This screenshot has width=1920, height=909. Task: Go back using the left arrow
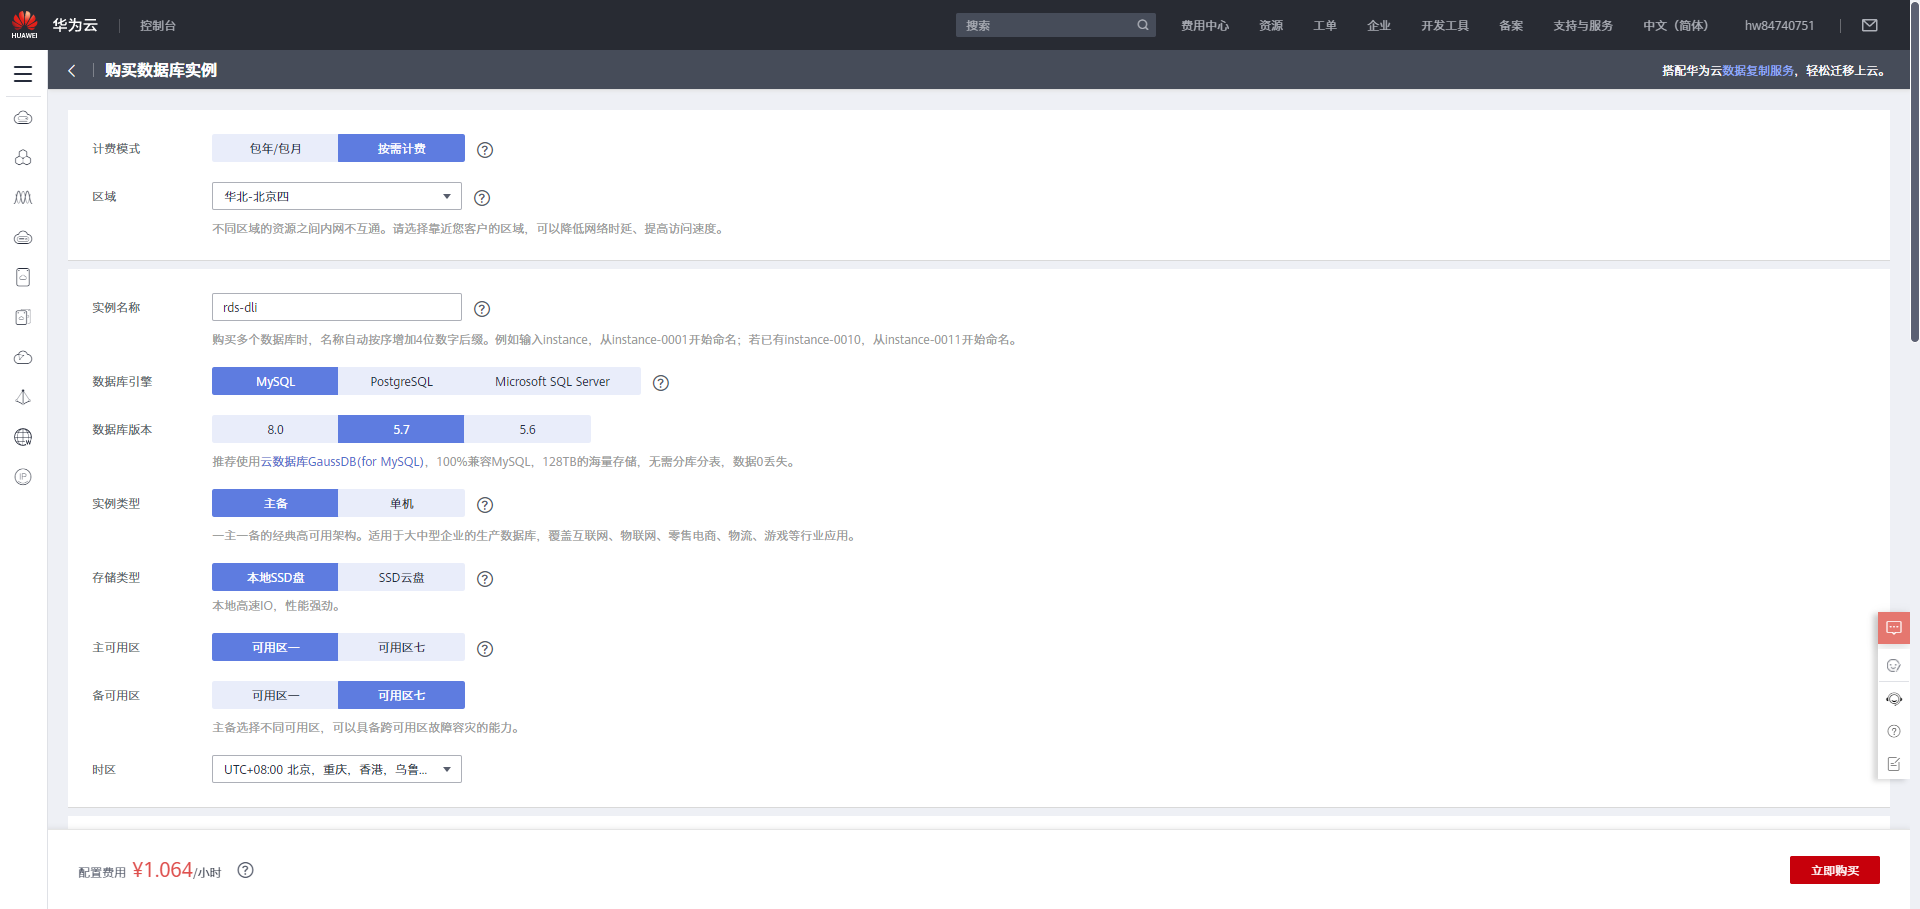click(x=72, y=70)
